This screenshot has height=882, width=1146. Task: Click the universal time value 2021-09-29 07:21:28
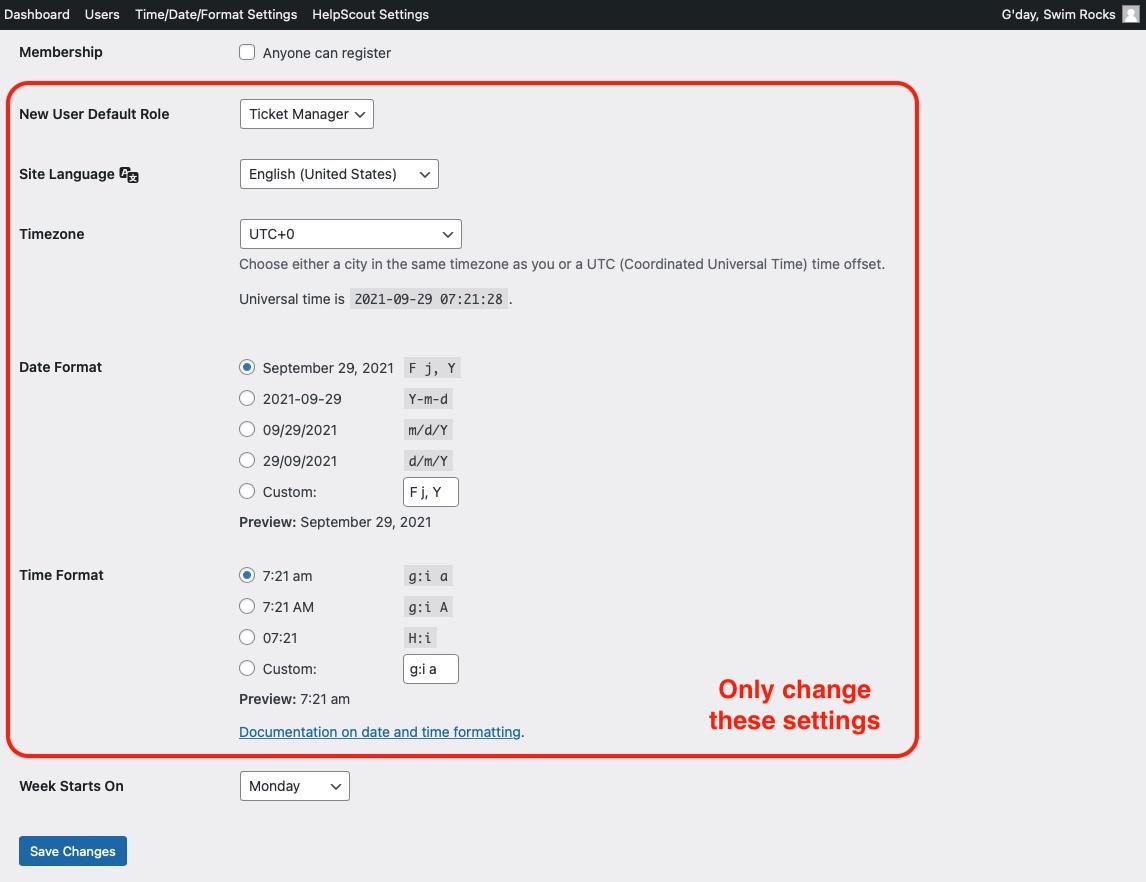point(429,299)
